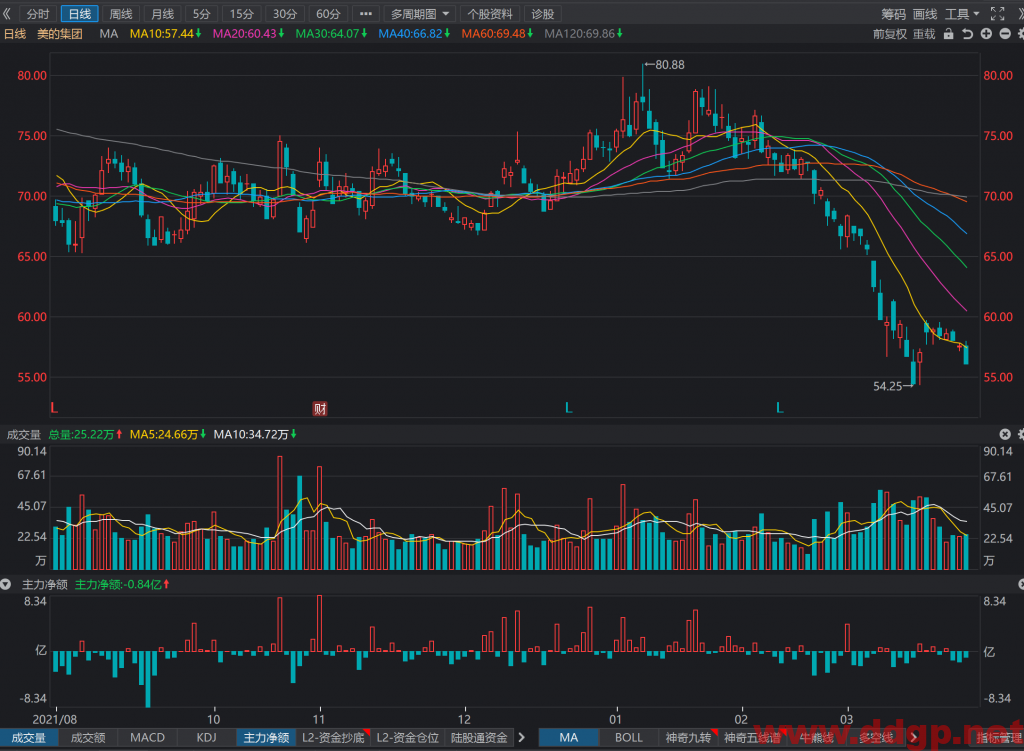The image size is (1024, 751).
Task: Select the MACD indicator tab
Action: click(148, 737)
